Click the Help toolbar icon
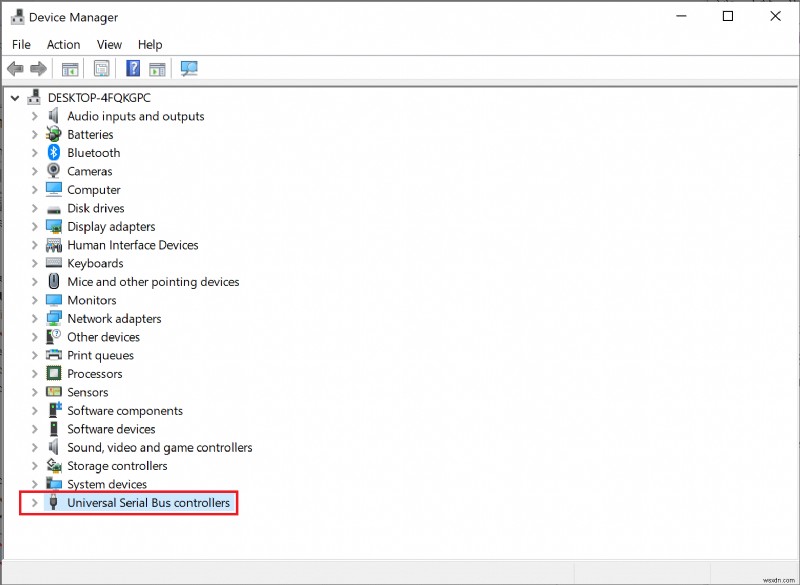800x585 pixels. [134, 68]
